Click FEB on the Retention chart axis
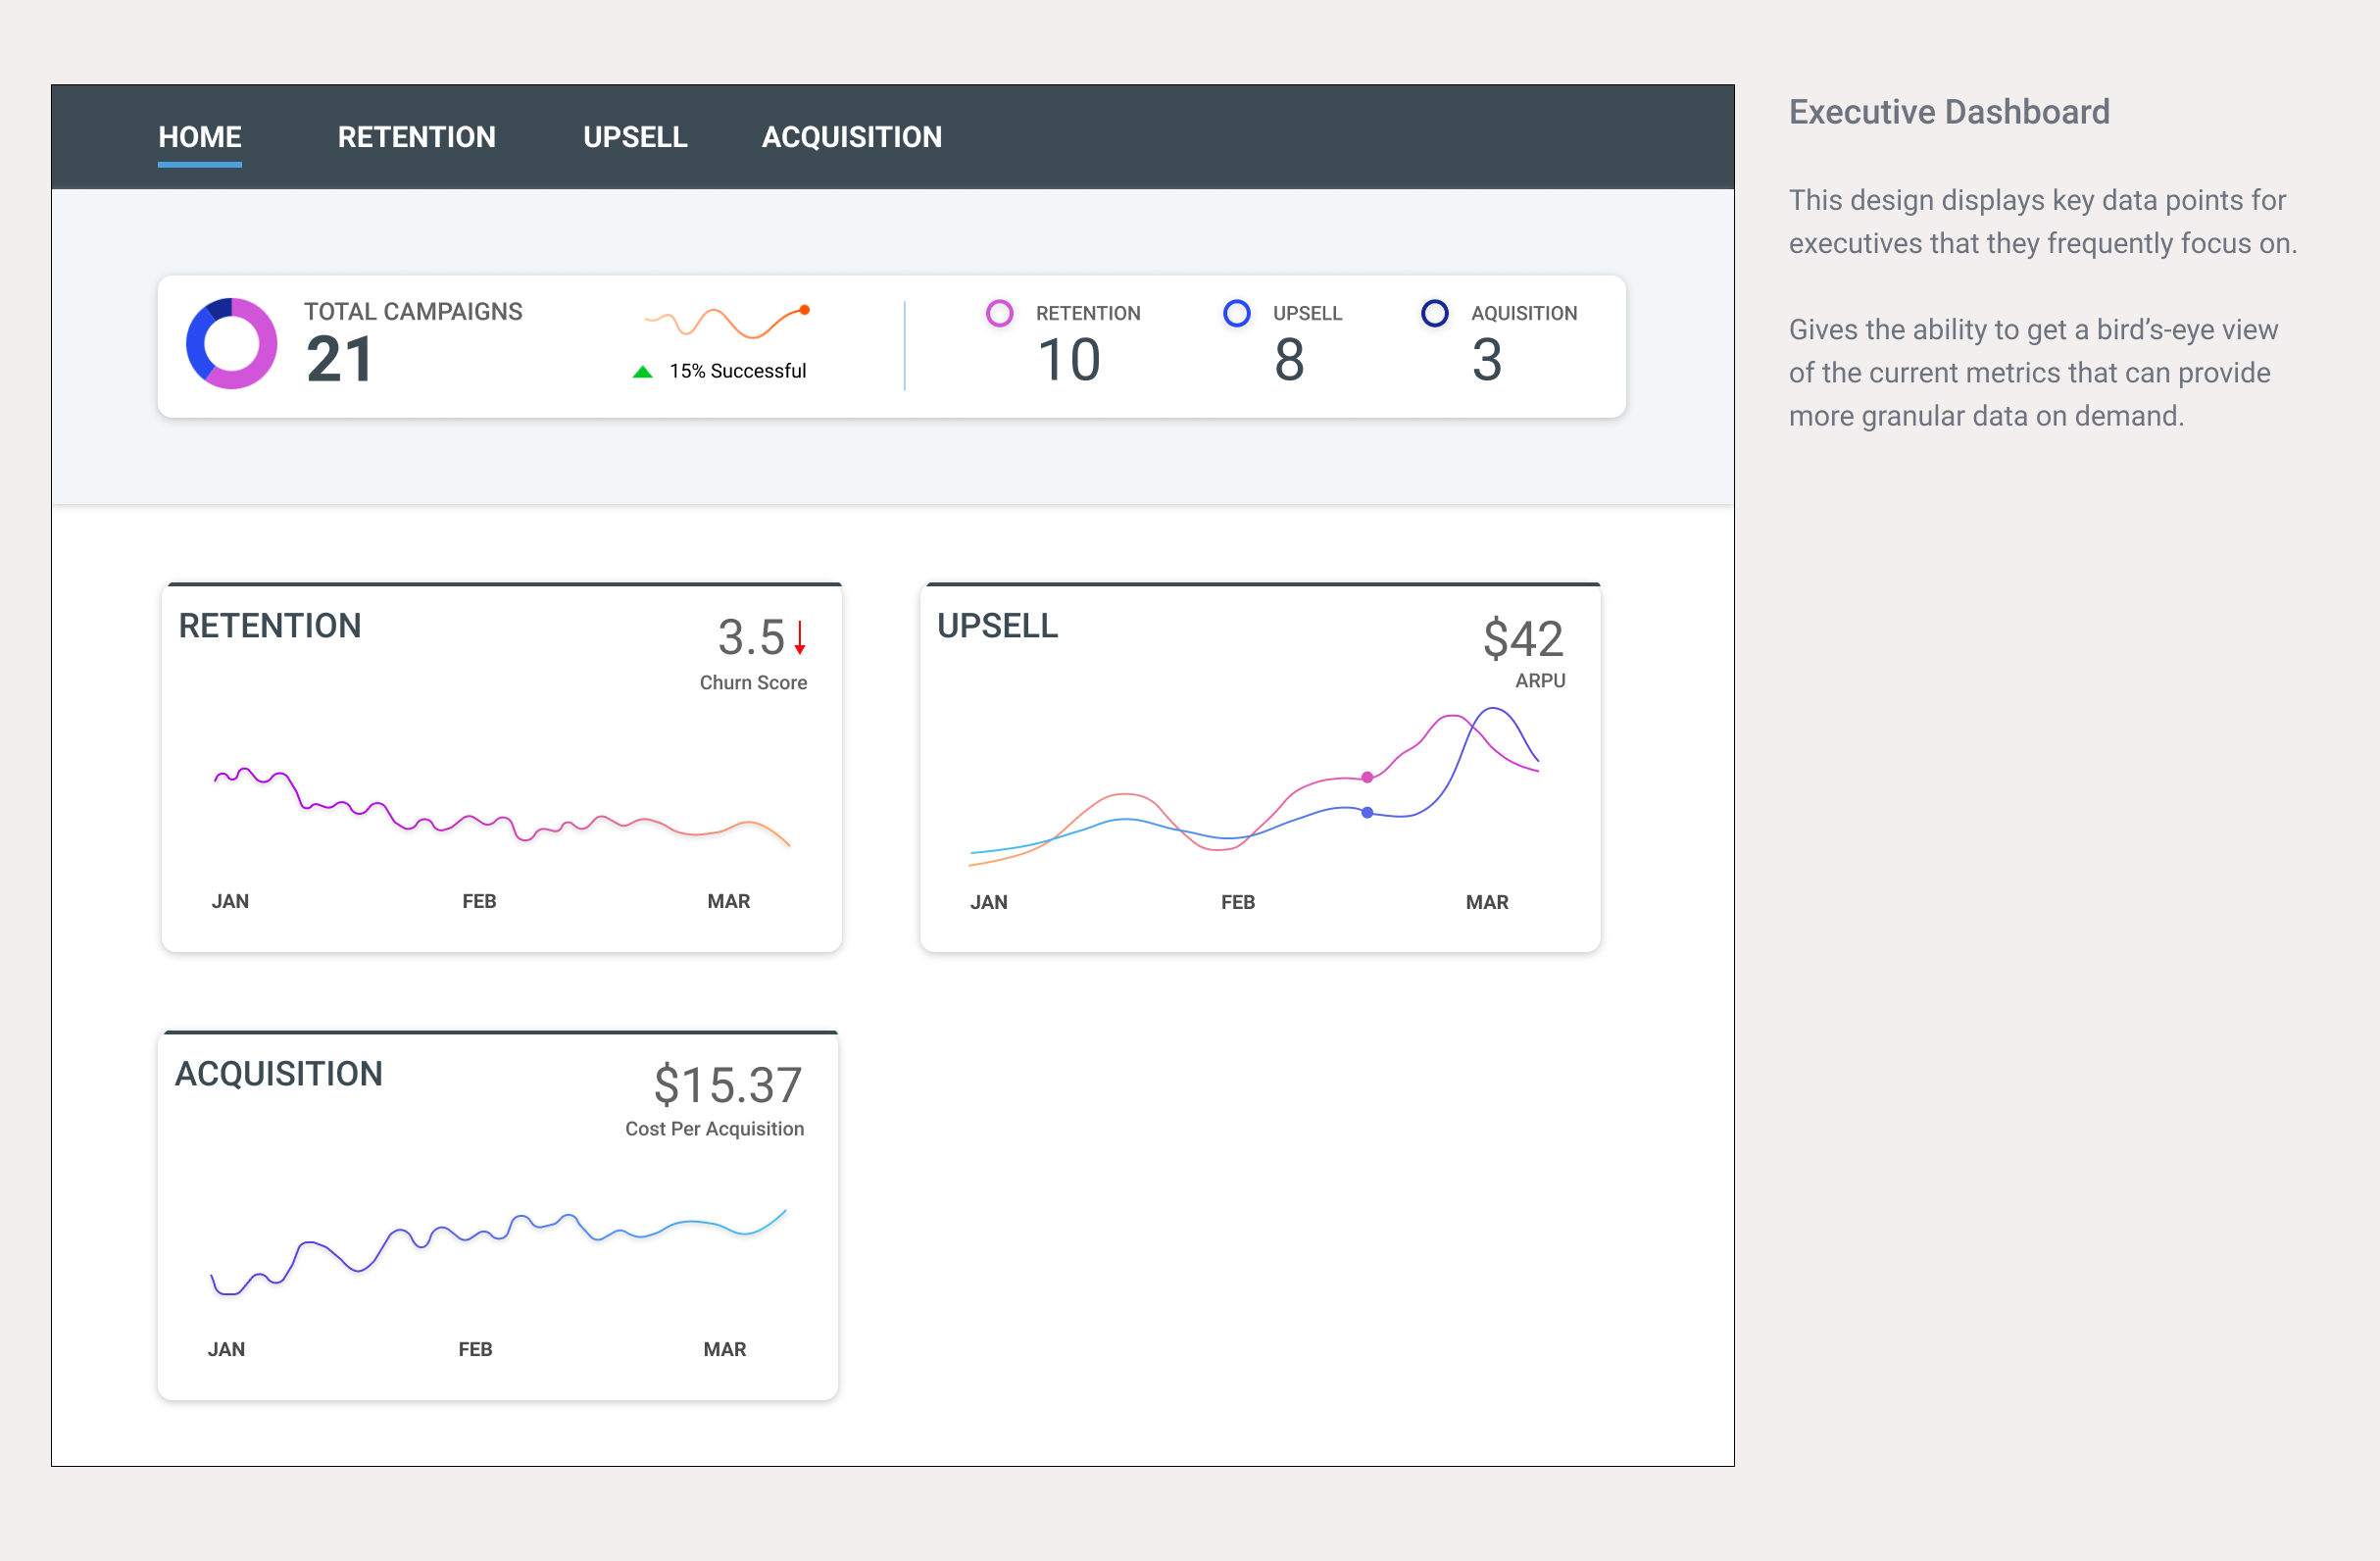Viewport: 2380px width, 1561px height. 479,902
